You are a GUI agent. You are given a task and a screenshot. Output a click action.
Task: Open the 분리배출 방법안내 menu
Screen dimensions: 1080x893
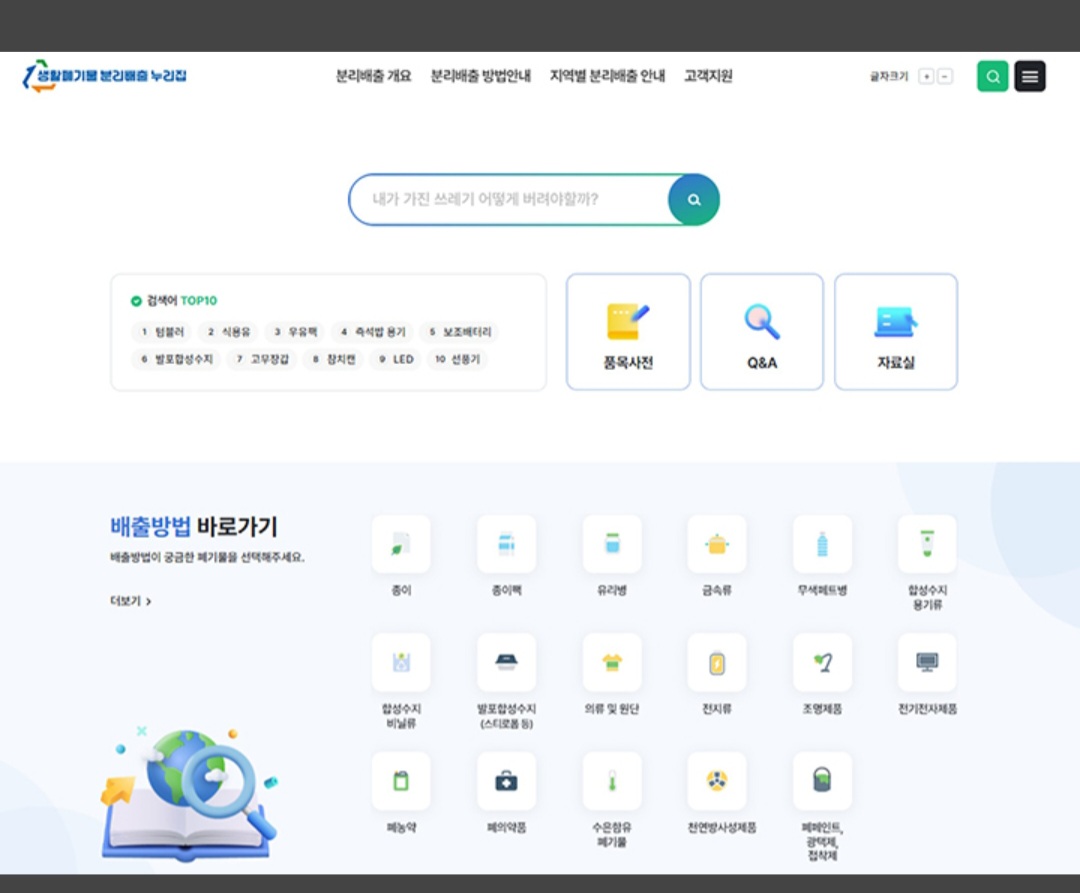[481, 76]
